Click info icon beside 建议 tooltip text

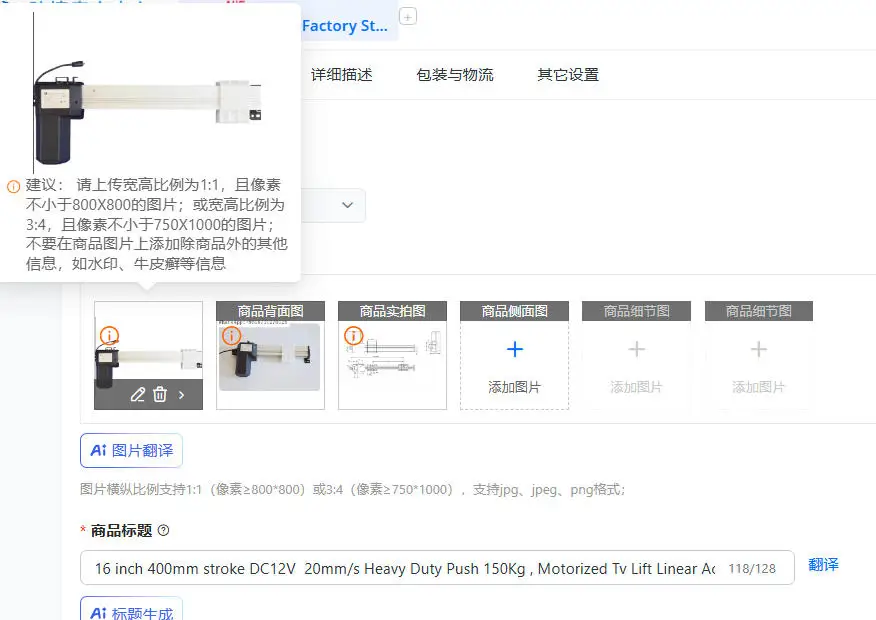tap(13, 187)
